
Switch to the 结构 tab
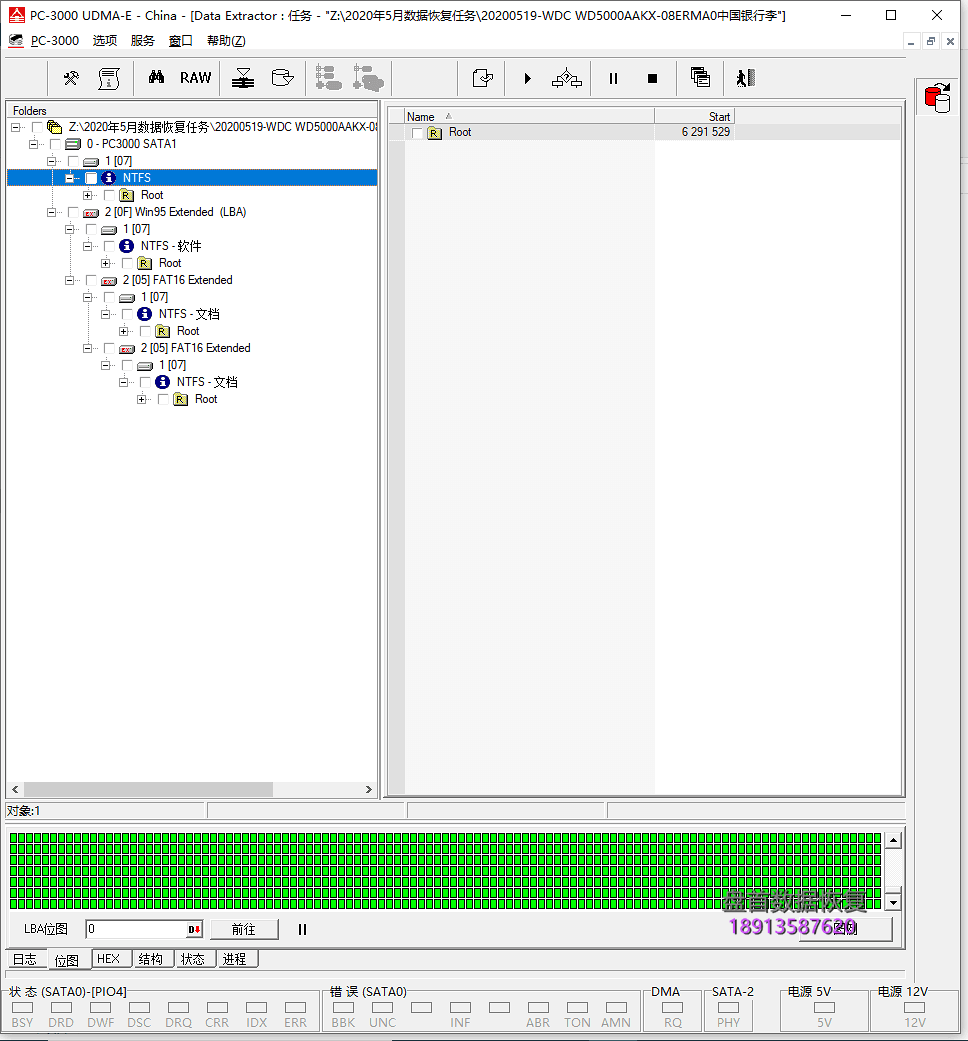click(151, 959)
